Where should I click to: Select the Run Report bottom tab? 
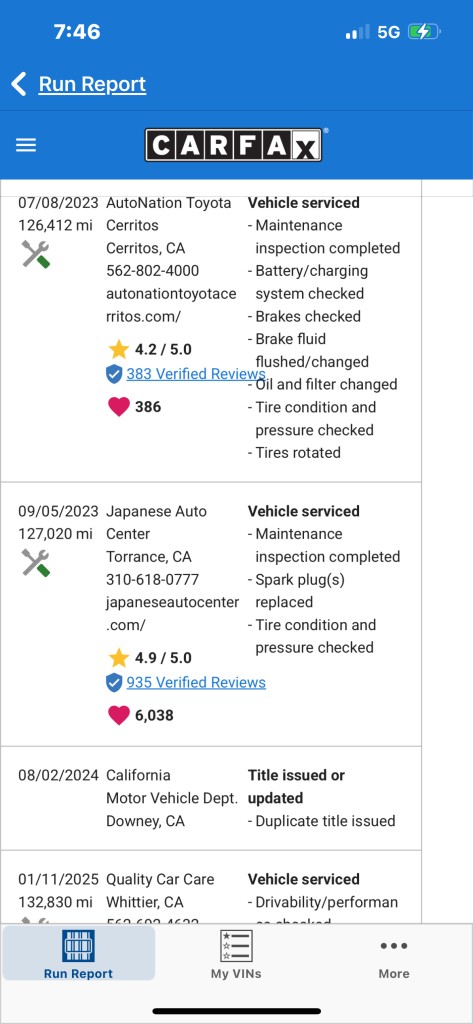click(x=78, y=954)
